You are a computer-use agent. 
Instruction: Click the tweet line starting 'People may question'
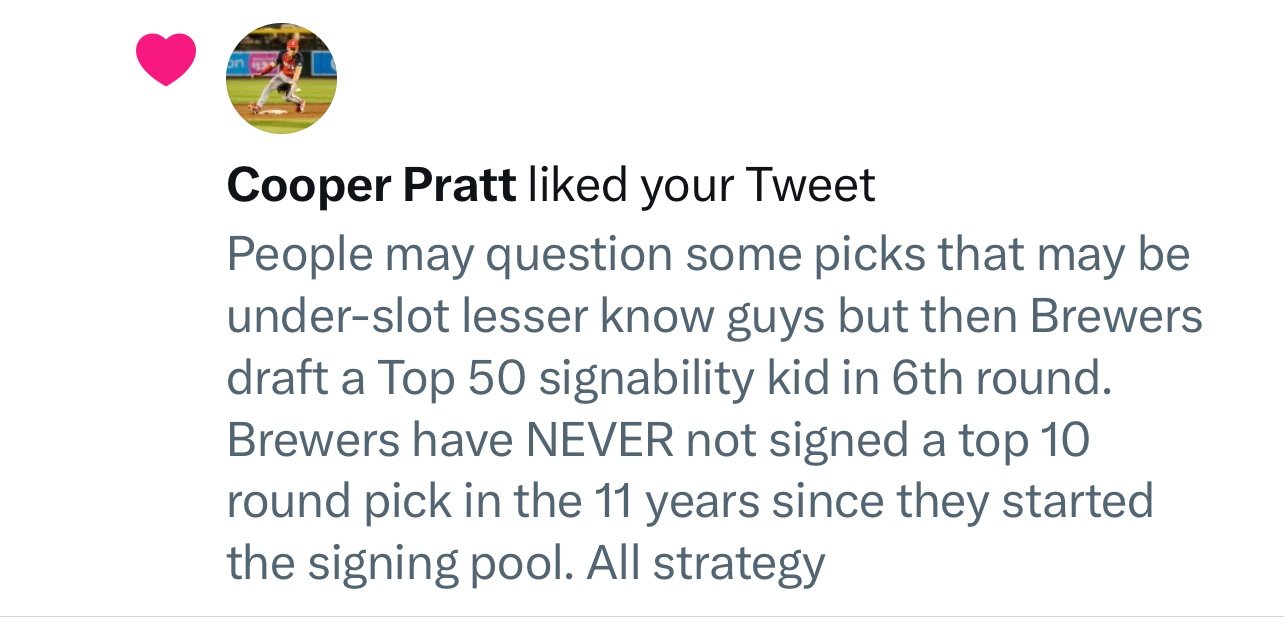[708, 256]
